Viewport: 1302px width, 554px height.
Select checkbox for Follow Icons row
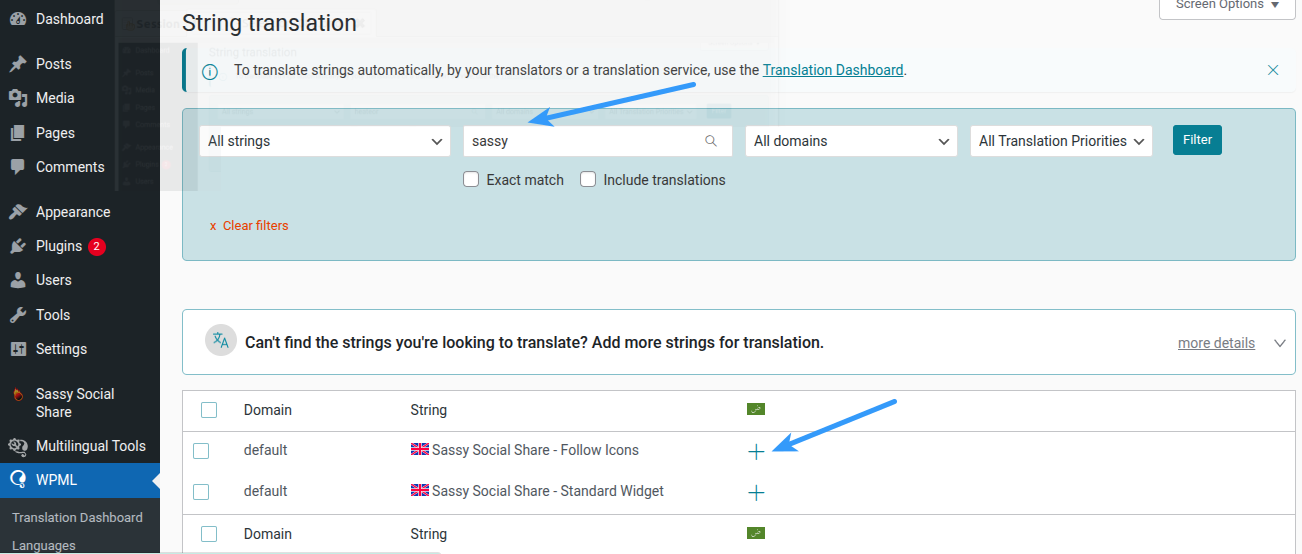point(201,451)
